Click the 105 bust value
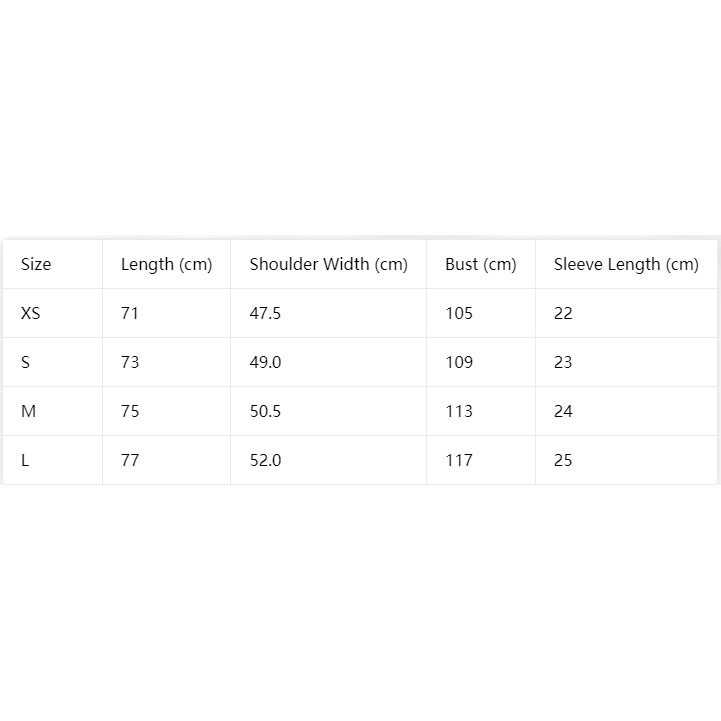 tap(459, 314)
